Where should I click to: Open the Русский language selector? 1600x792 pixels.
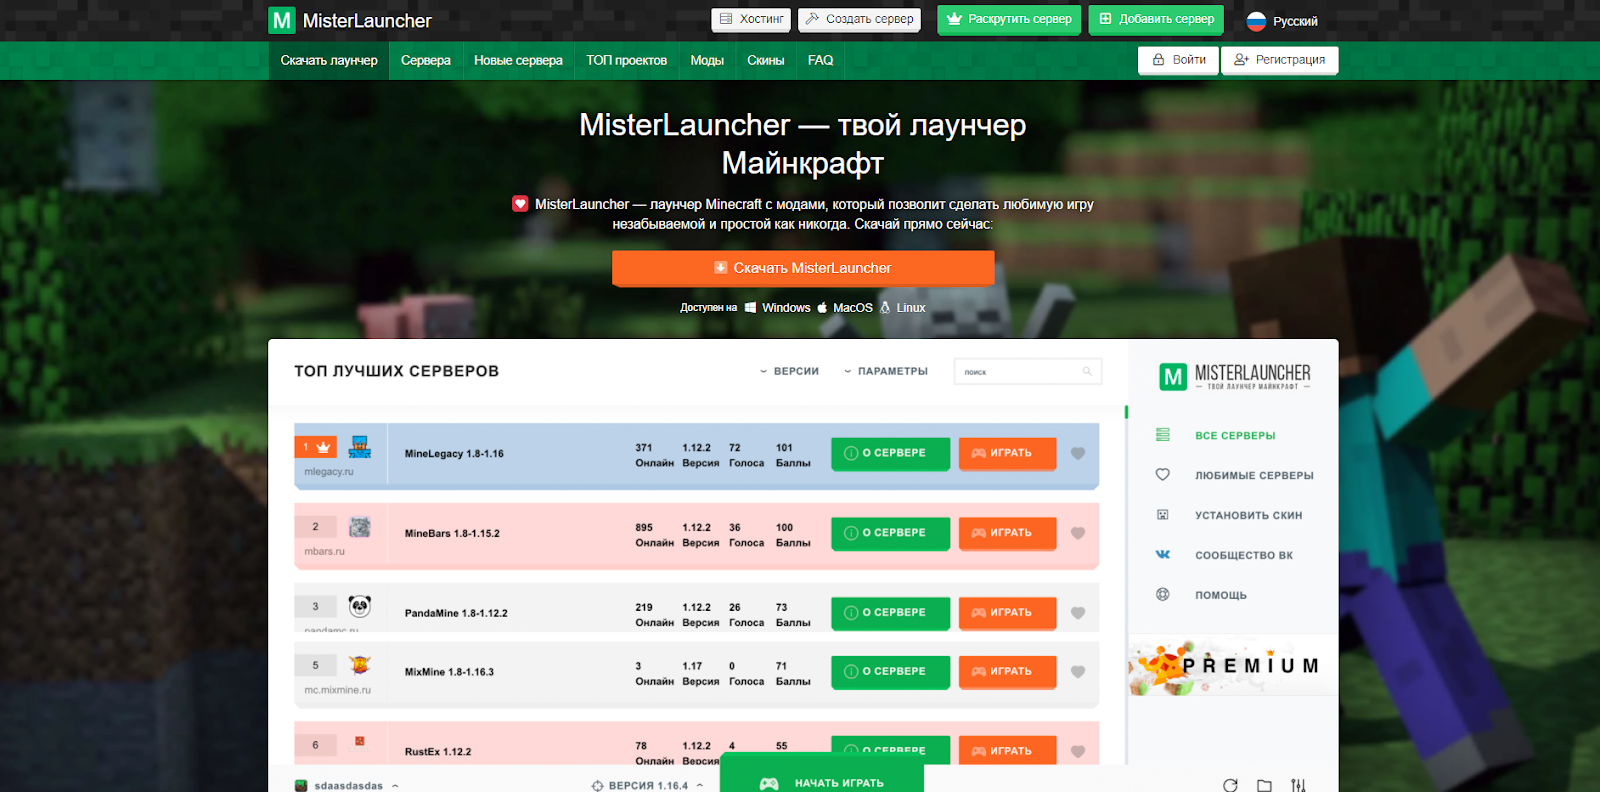click(1282, 21)
